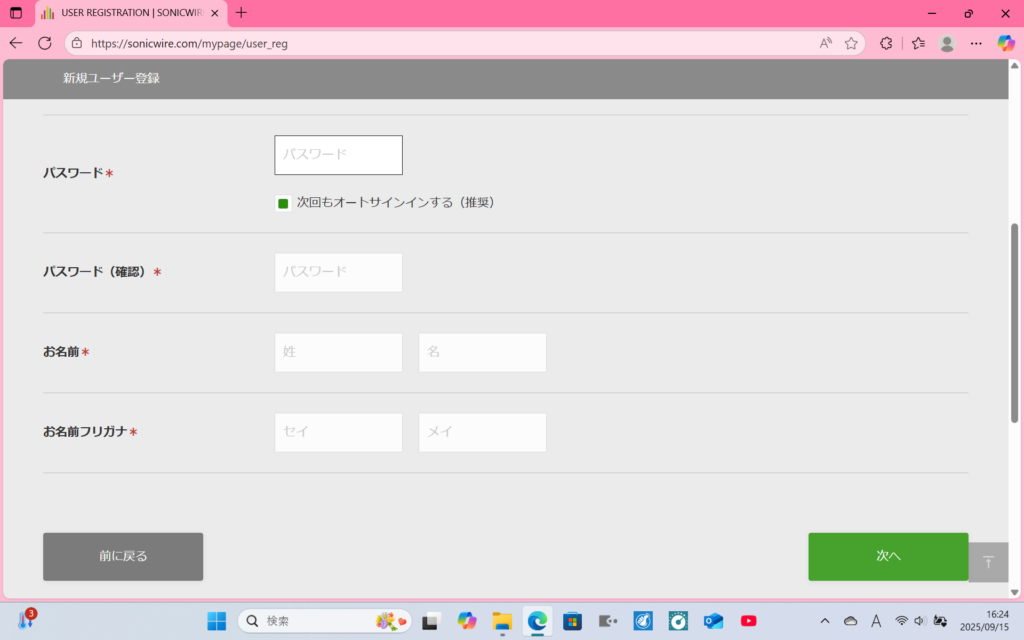Open File Explorer from taskbar
Viewport: 1024px width, 640px height.
[x=502, y=621]
